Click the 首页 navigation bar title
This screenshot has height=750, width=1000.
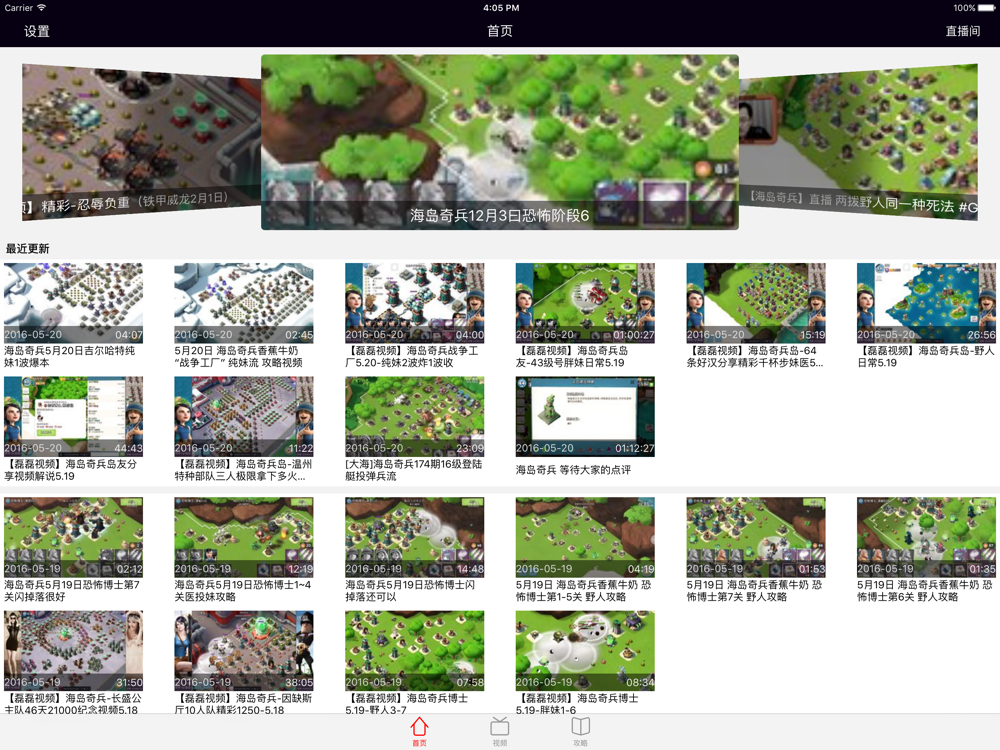(x=499, y=31)
